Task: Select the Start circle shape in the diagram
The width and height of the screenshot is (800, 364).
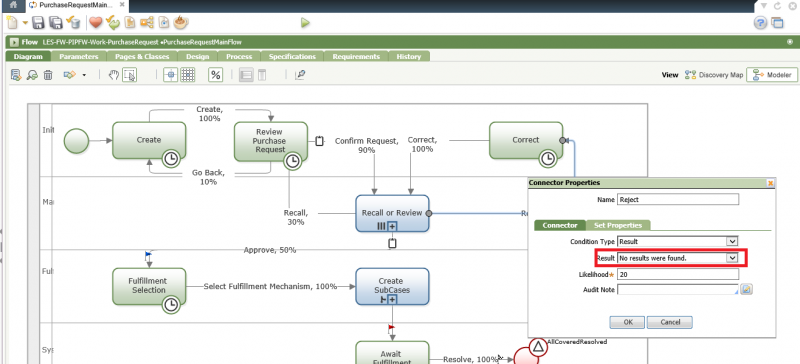Action: click(x=77, y=140)
